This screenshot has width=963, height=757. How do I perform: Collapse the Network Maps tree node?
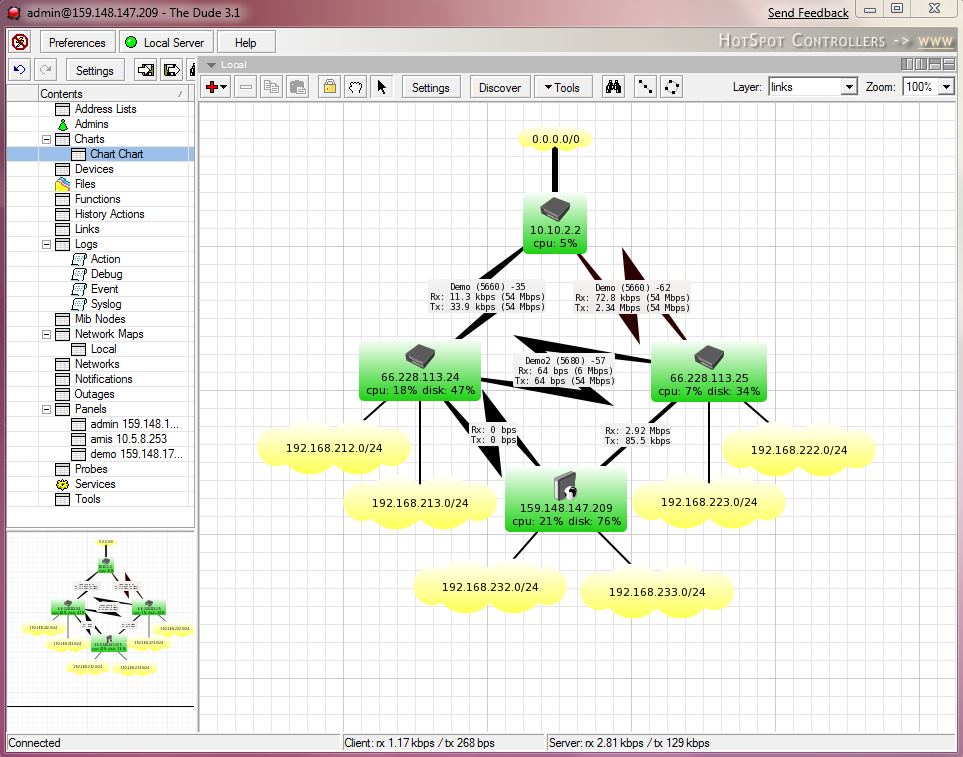coord(47,334)
